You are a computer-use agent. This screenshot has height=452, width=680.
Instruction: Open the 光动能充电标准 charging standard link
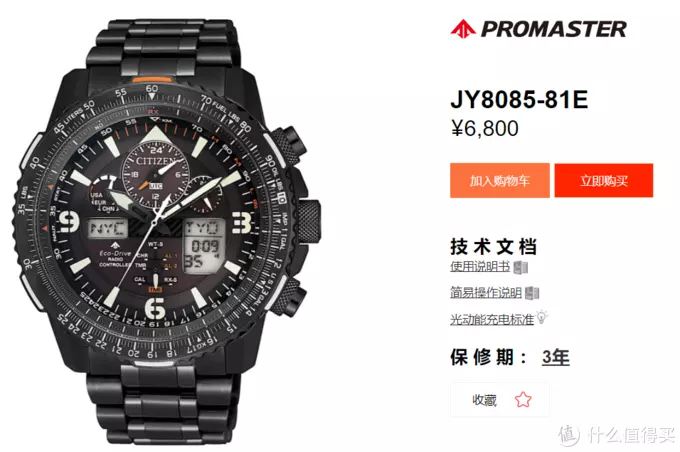click(492, 320)
